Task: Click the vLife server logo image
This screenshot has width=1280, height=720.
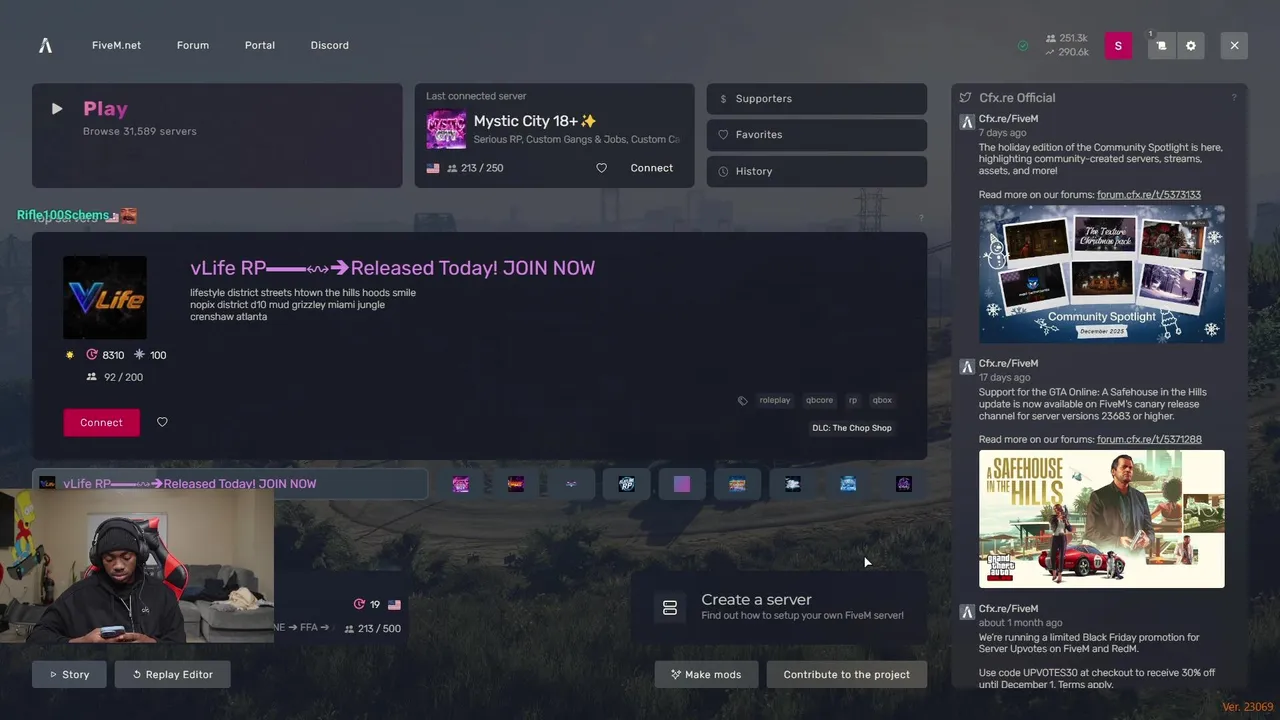Action: 105,298
